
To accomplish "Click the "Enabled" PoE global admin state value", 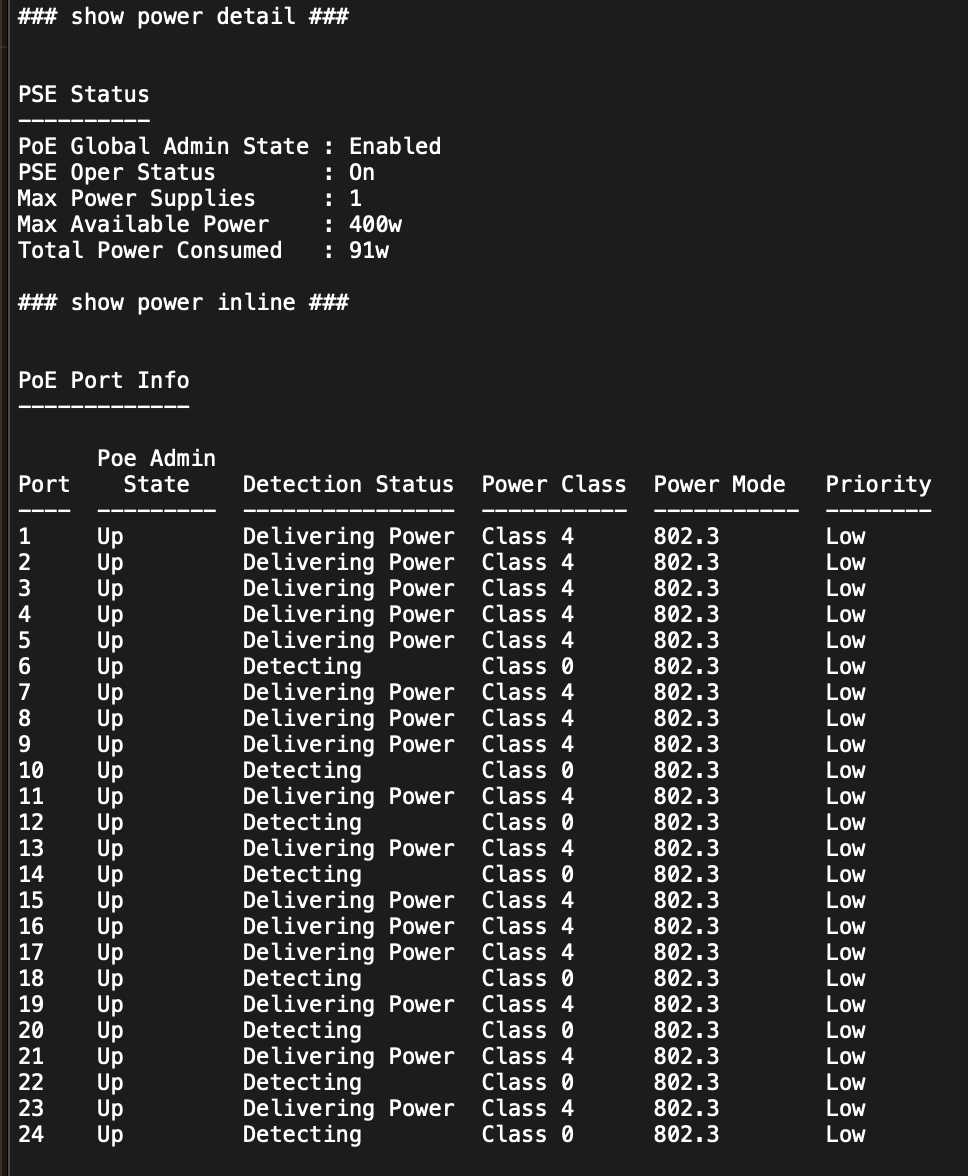I will (394, 146).
